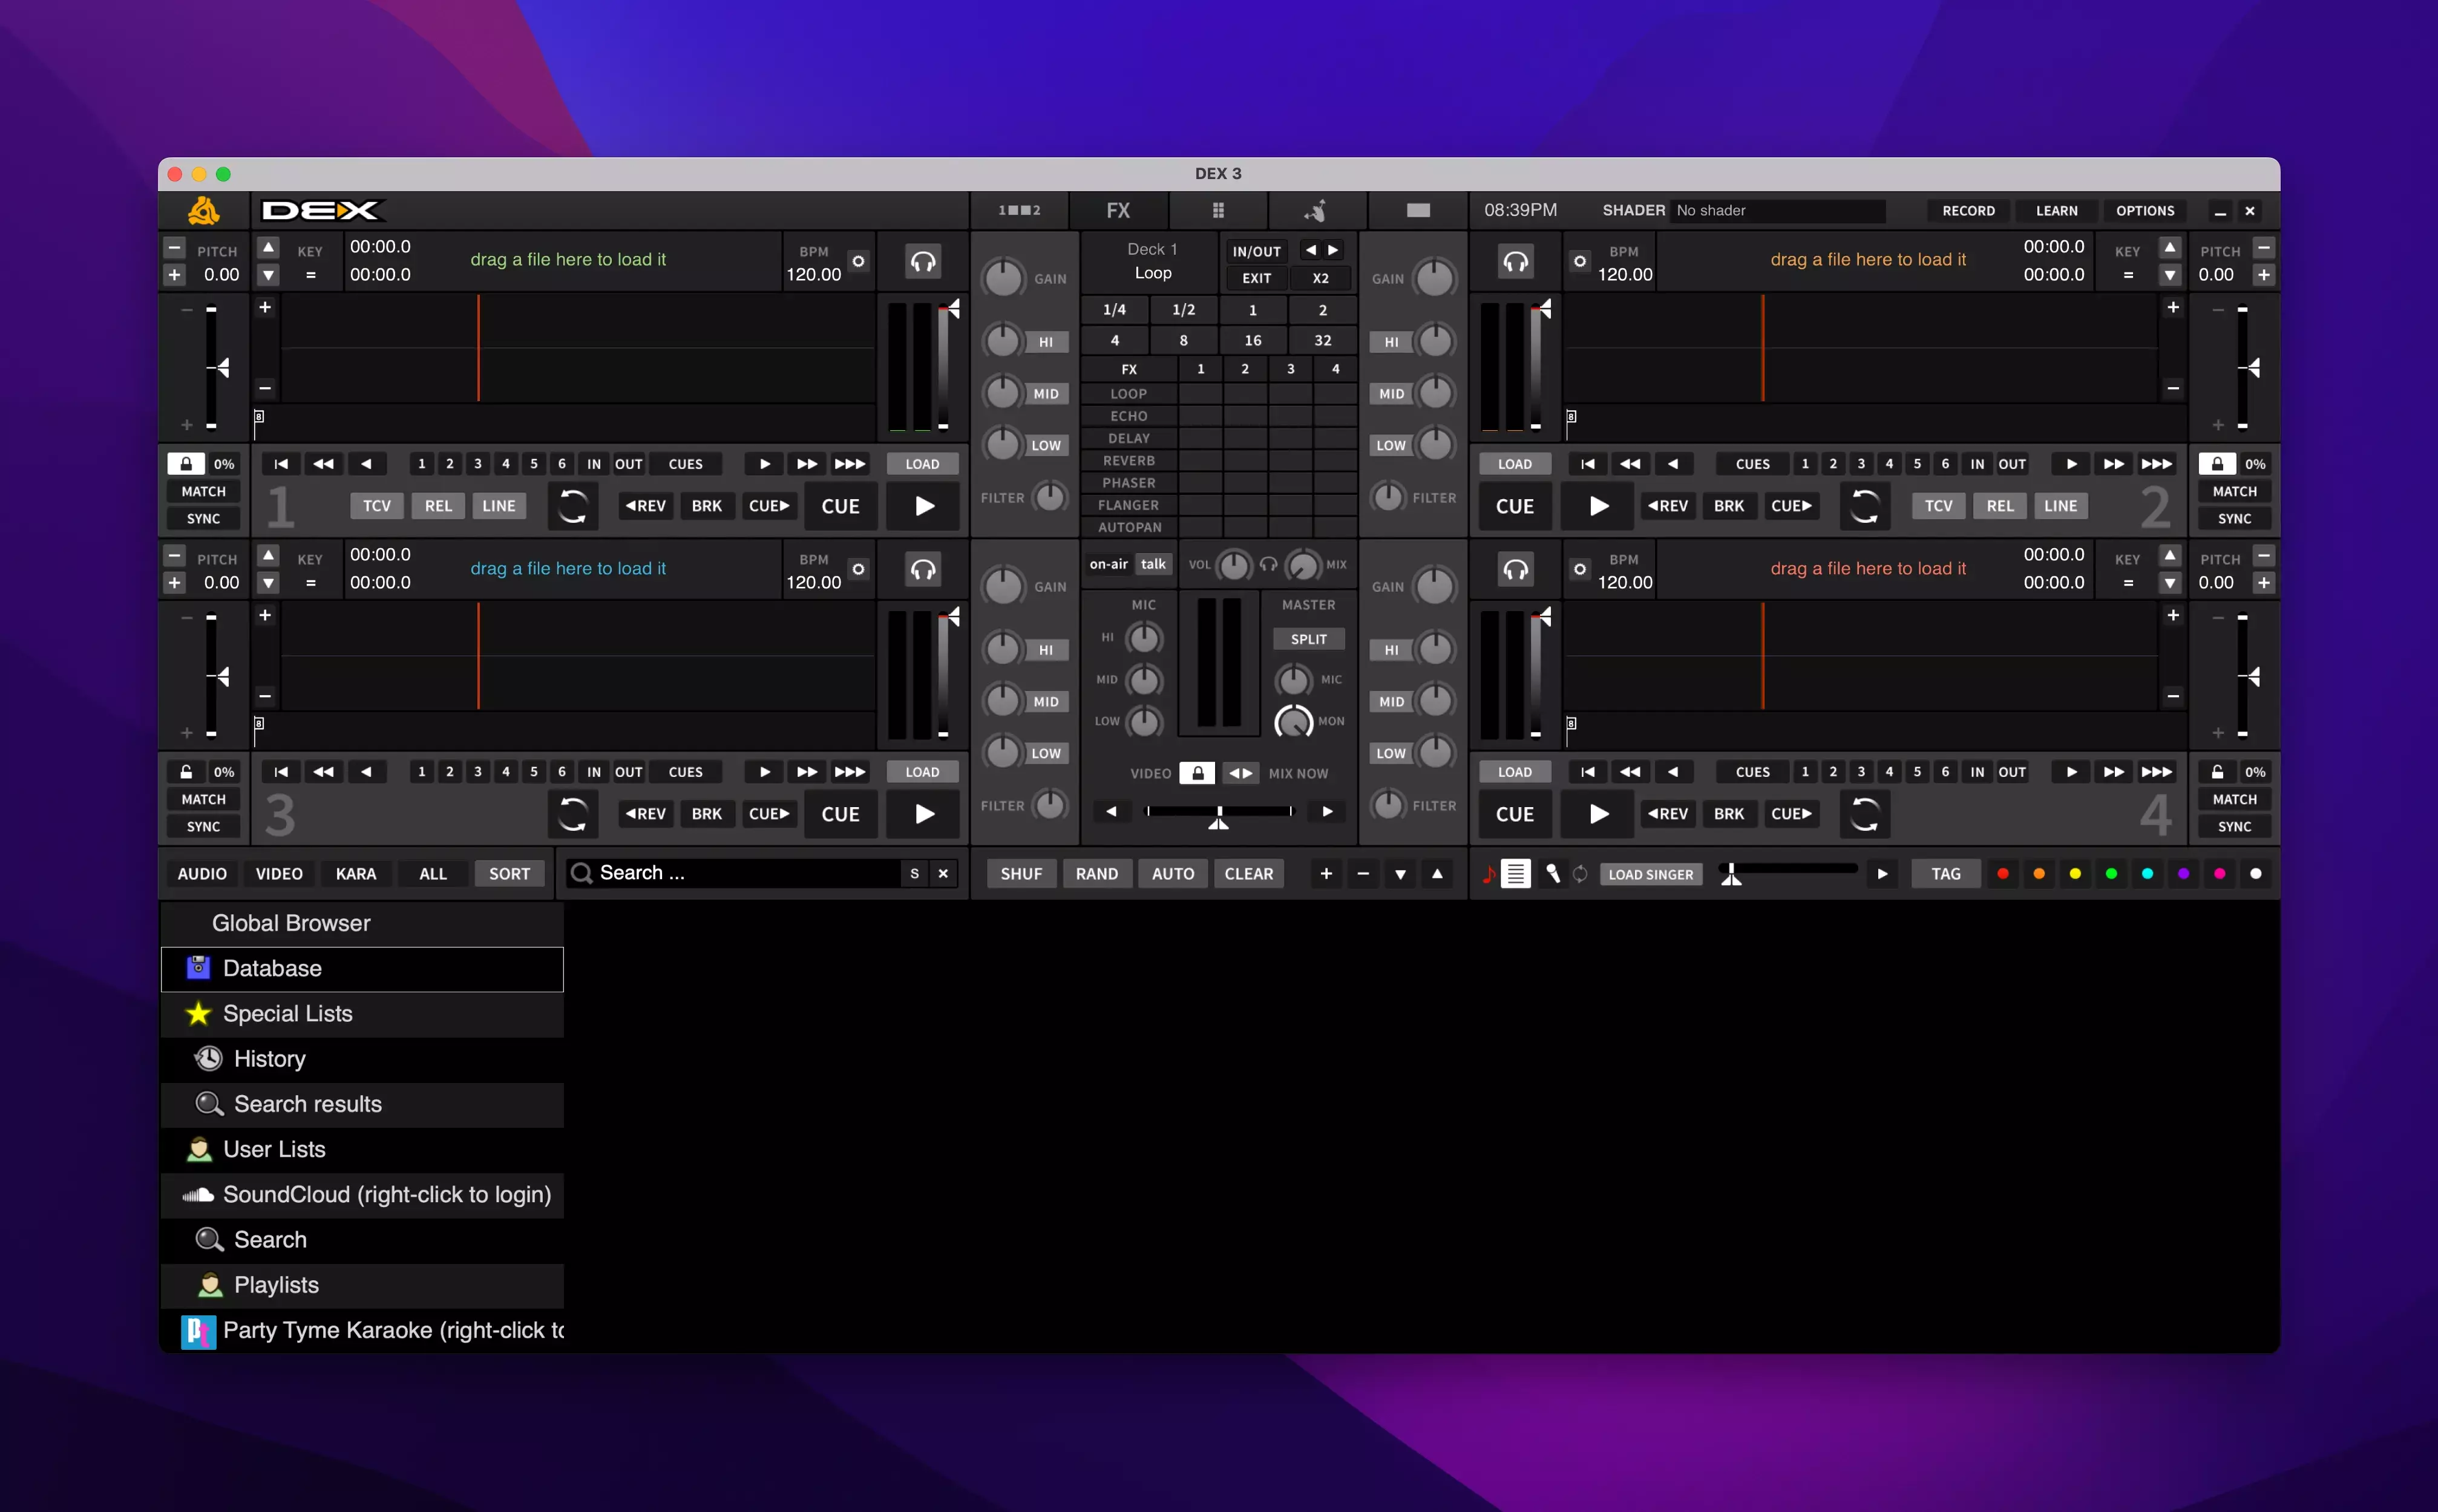Select the green tag color dot

click(2111, 874)
